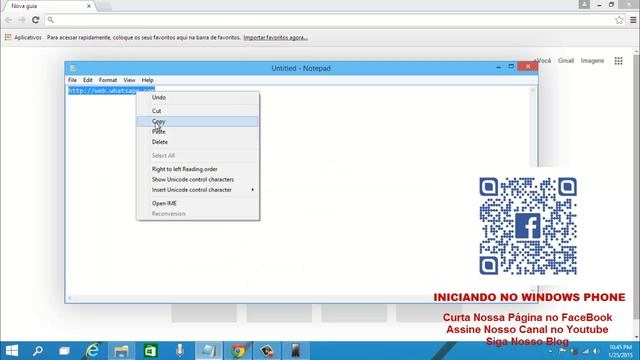Maximize the Notepad window
This screenshot has width=640, height=360.
pos(511,67)
